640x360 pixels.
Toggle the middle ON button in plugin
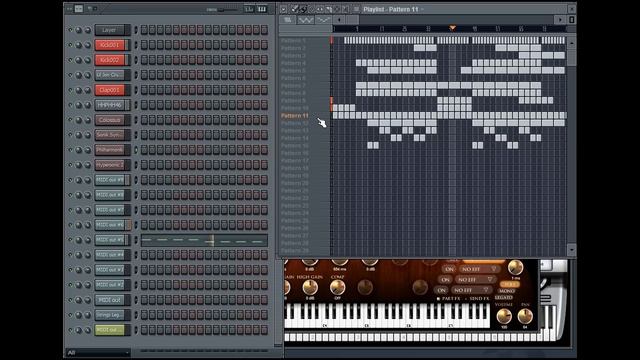click(x=445, y=280)
